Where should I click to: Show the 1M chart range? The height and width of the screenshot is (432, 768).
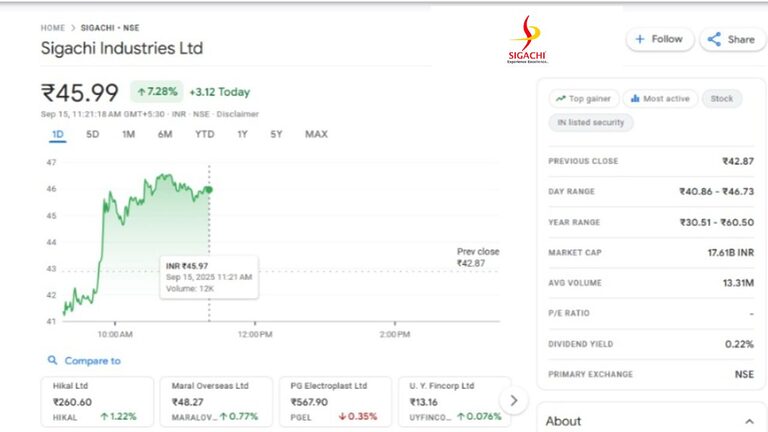coord(128,134)
